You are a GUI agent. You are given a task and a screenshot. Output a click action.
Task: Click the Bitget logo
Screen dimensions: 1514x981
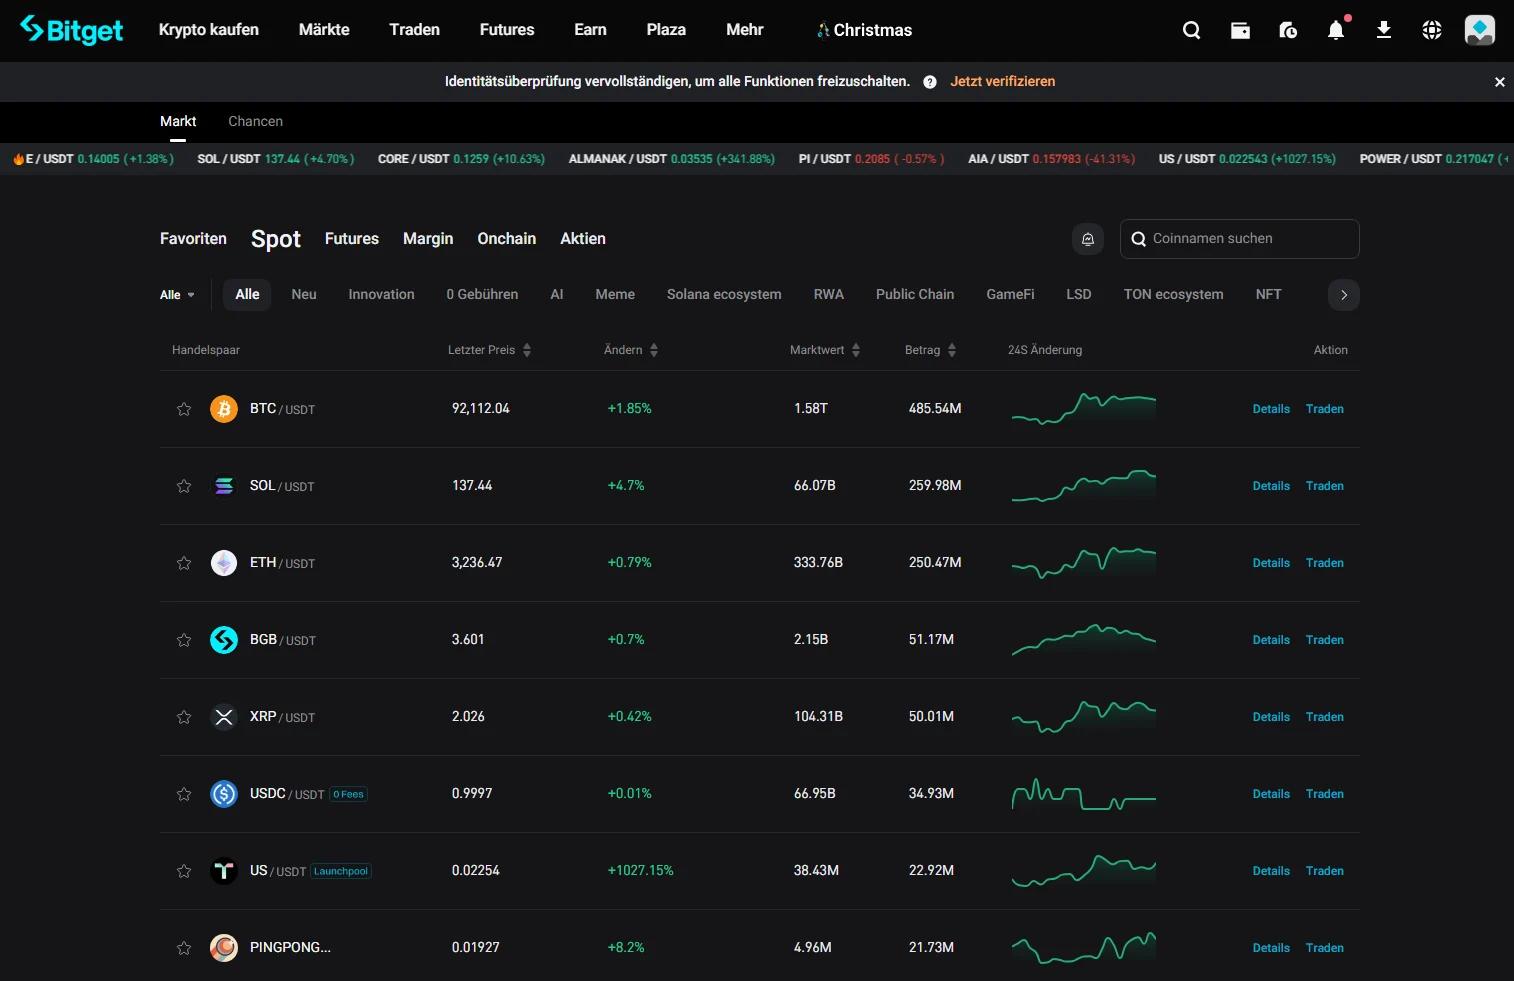(x=71, y=30)
